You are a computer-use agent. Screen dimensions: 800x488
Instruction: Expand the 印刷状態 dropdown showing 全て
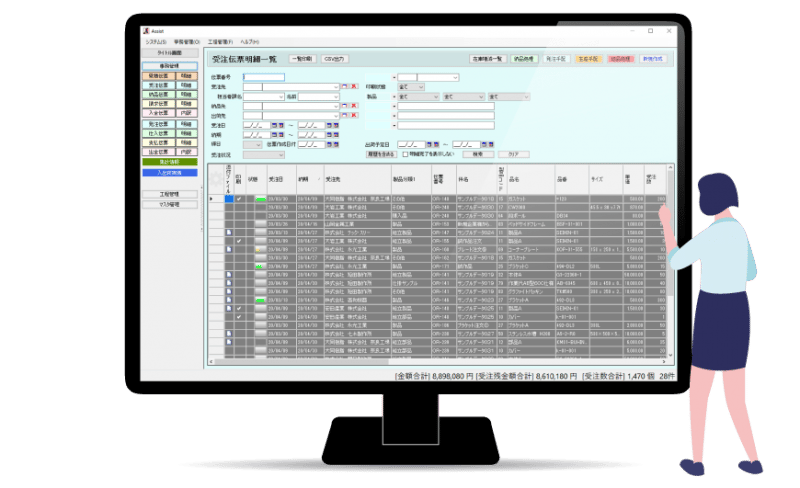(421, 87)
